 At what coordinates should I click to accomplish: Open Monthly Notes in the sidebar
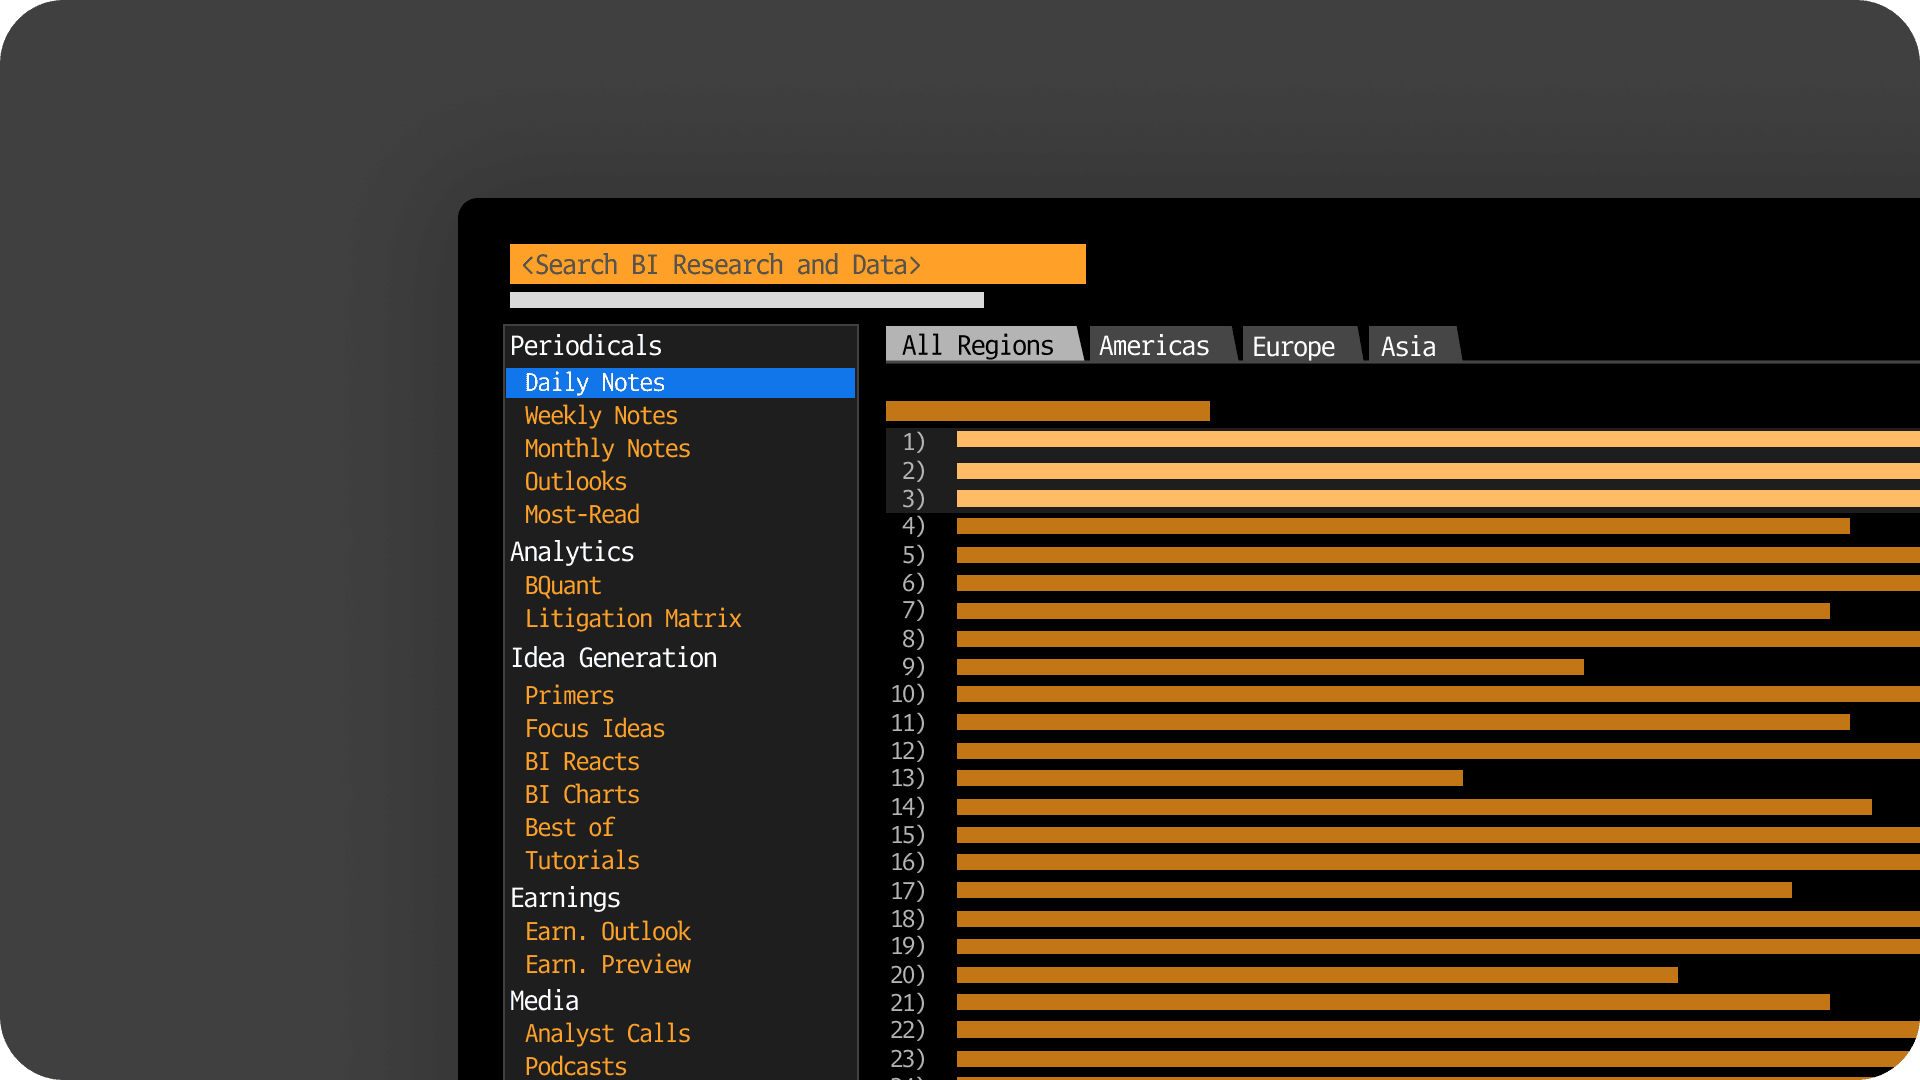click(607, 448)
